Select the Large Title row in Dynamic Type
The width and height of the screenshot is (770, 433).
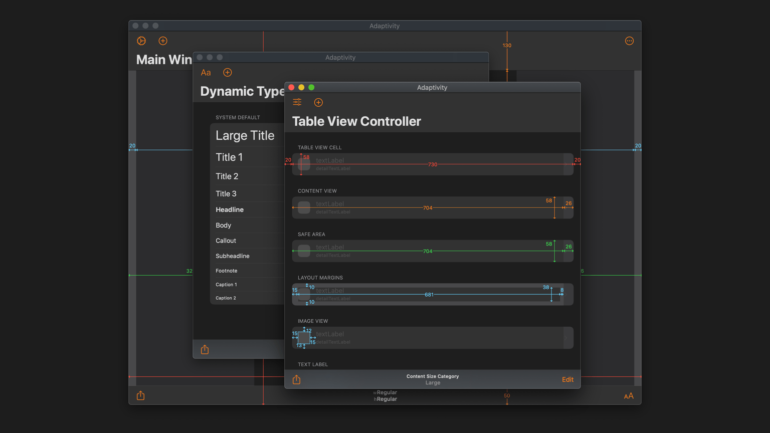(x=248, y=135)
